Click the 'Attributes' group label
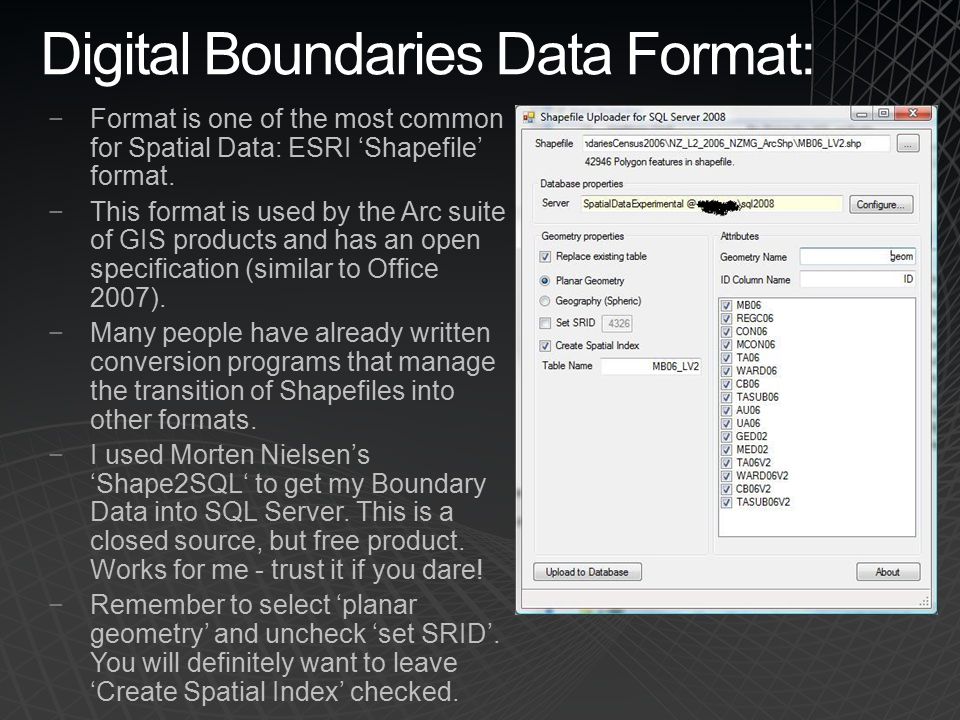This screenshot has width=960, height=720. (x=740, y=236)
